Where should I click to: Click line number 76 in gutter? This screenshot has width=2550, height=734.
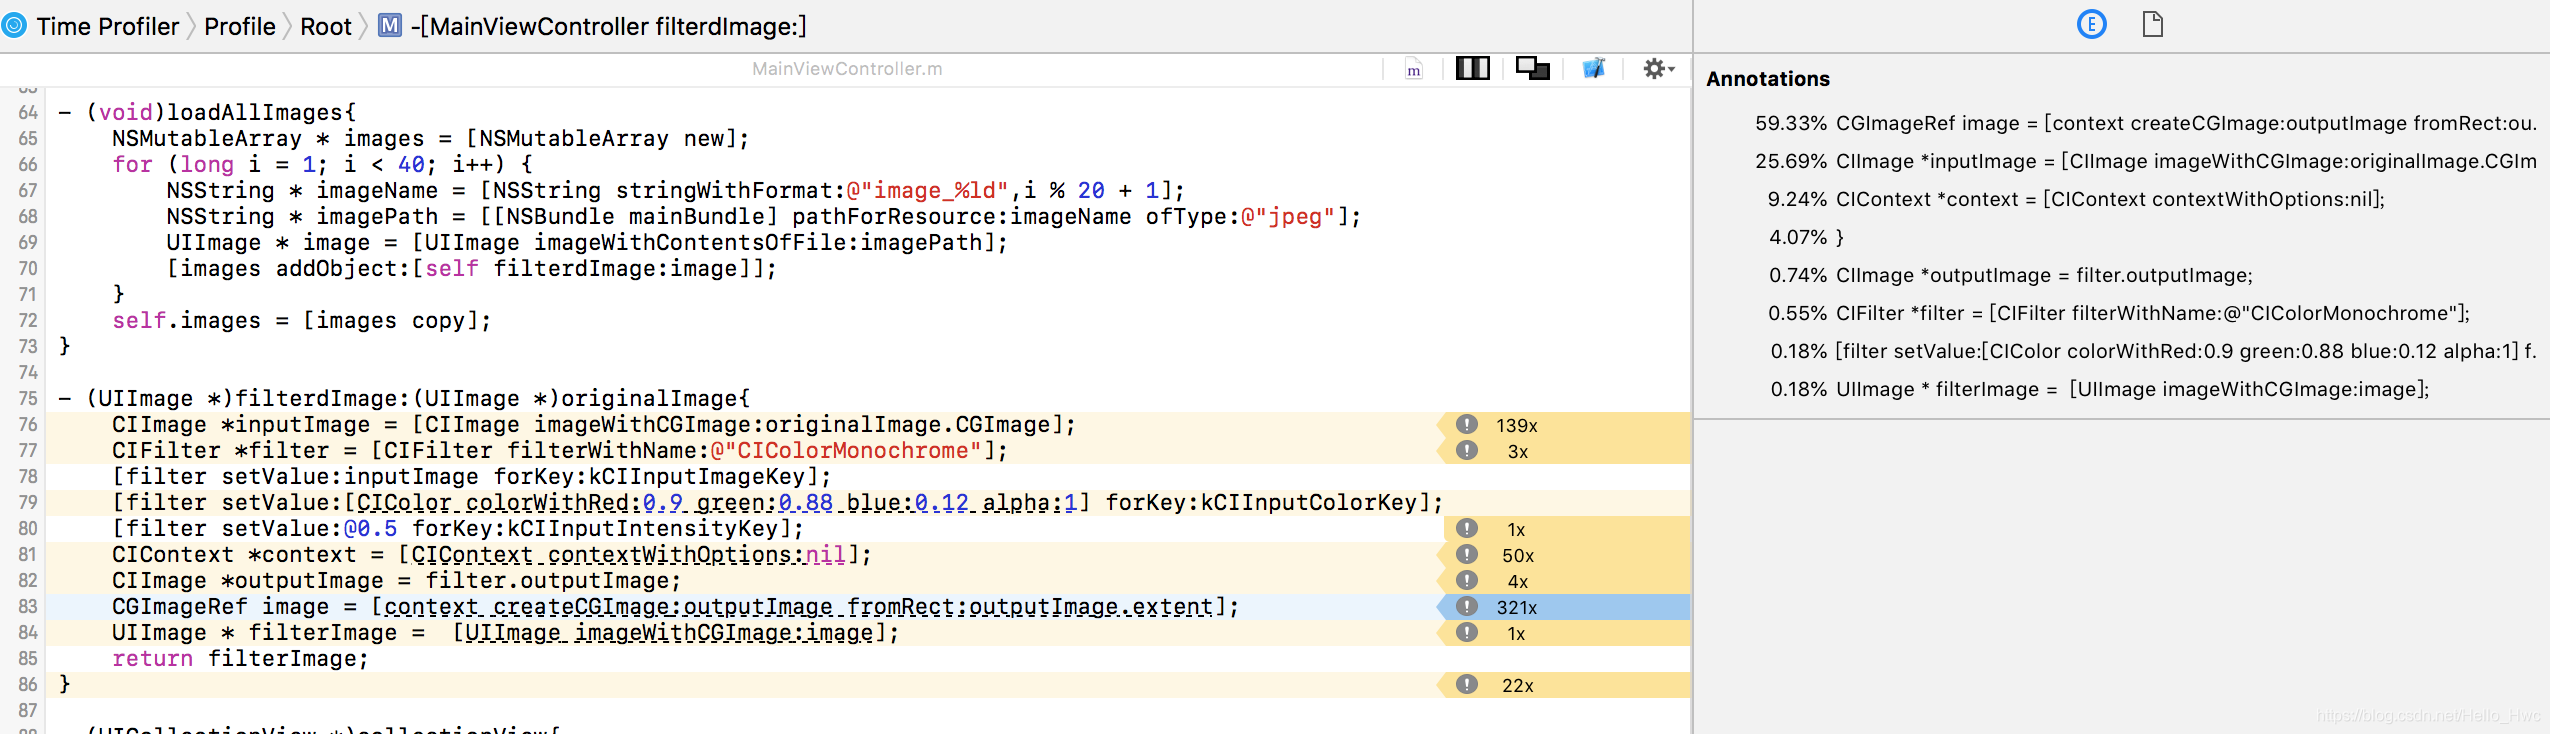[27, 425]
